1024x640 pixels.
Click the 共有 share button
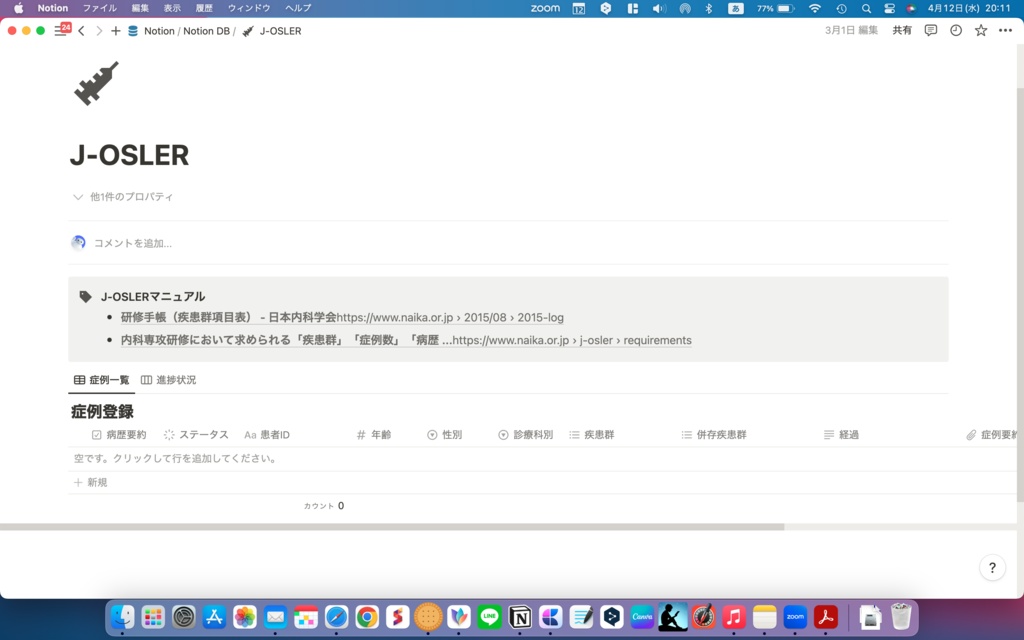(902, 31)
